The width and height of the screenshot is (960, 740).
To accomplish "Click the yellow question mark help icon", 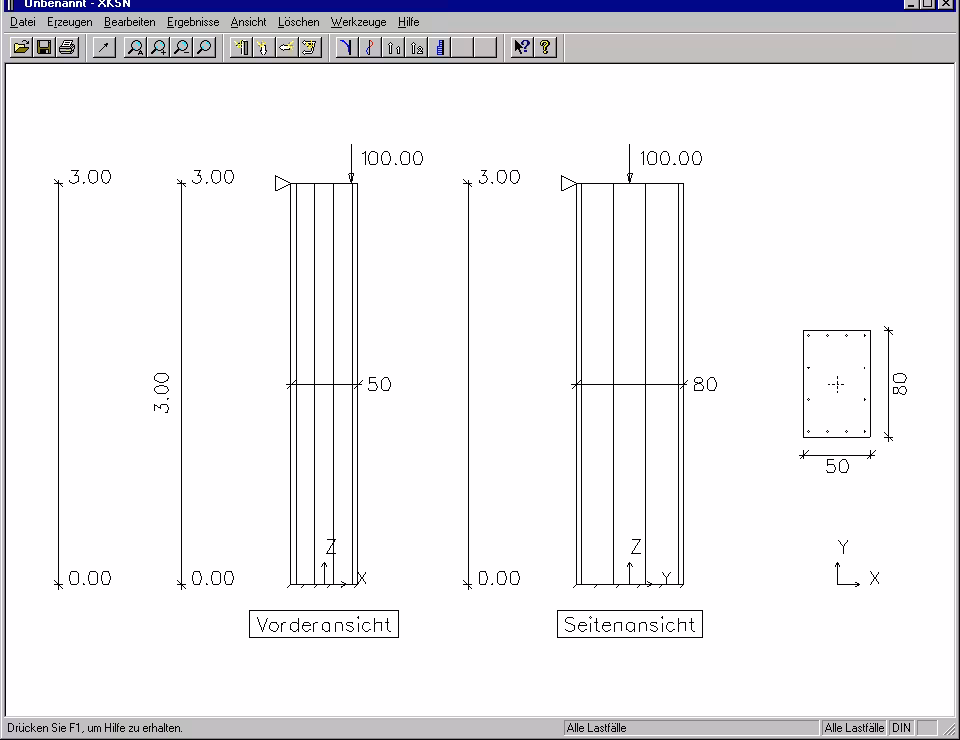I will click(x=545, y=47).
